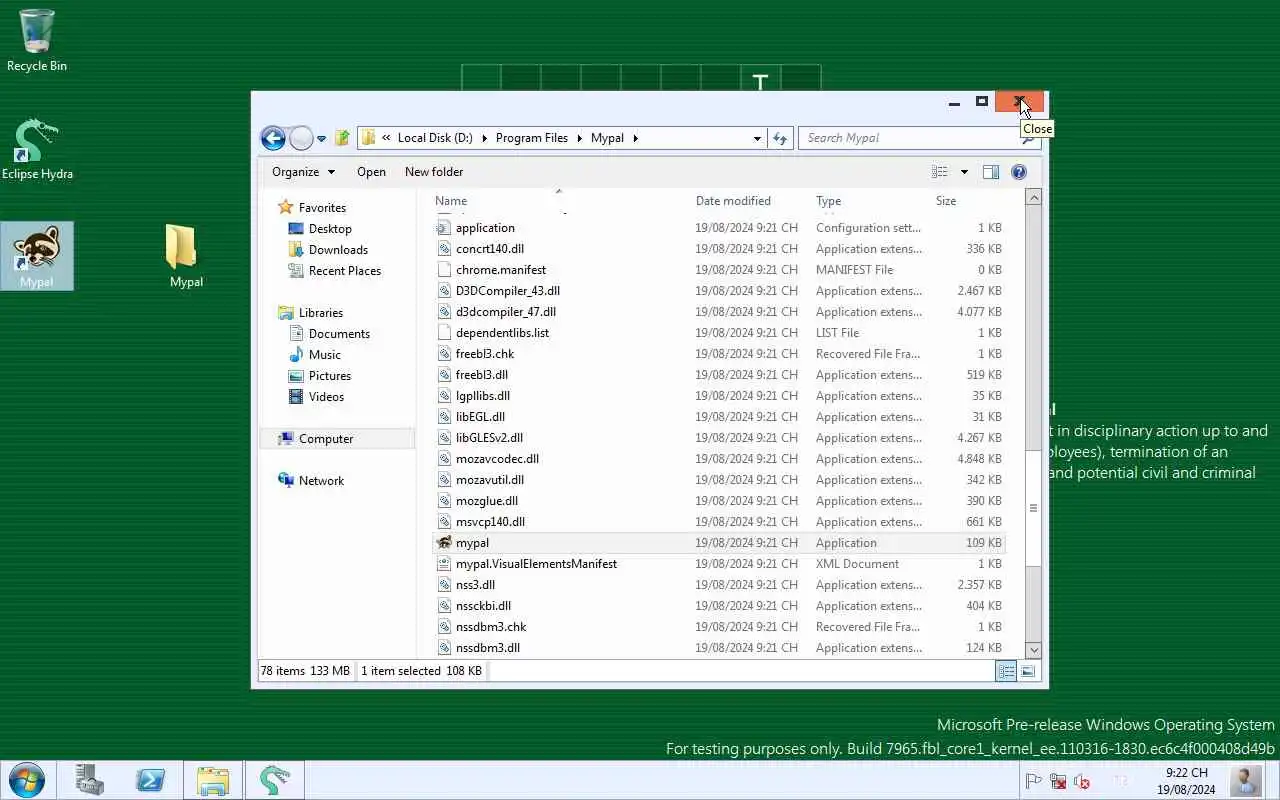Change view with the views icon

(939, 172)
